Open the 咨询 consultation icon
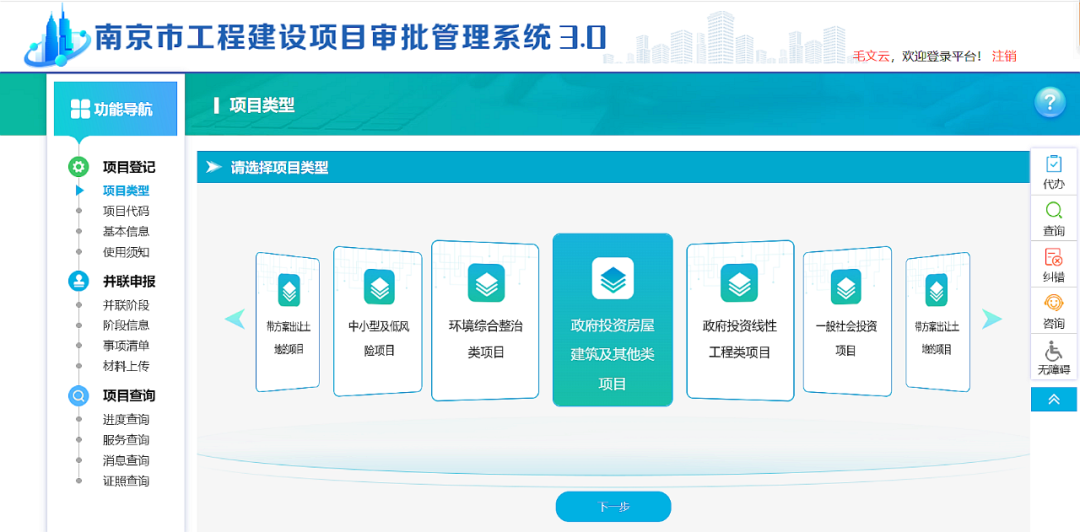Viewport: 1080px width, 532px height. pyautogui.click(x=1053, y=311)
